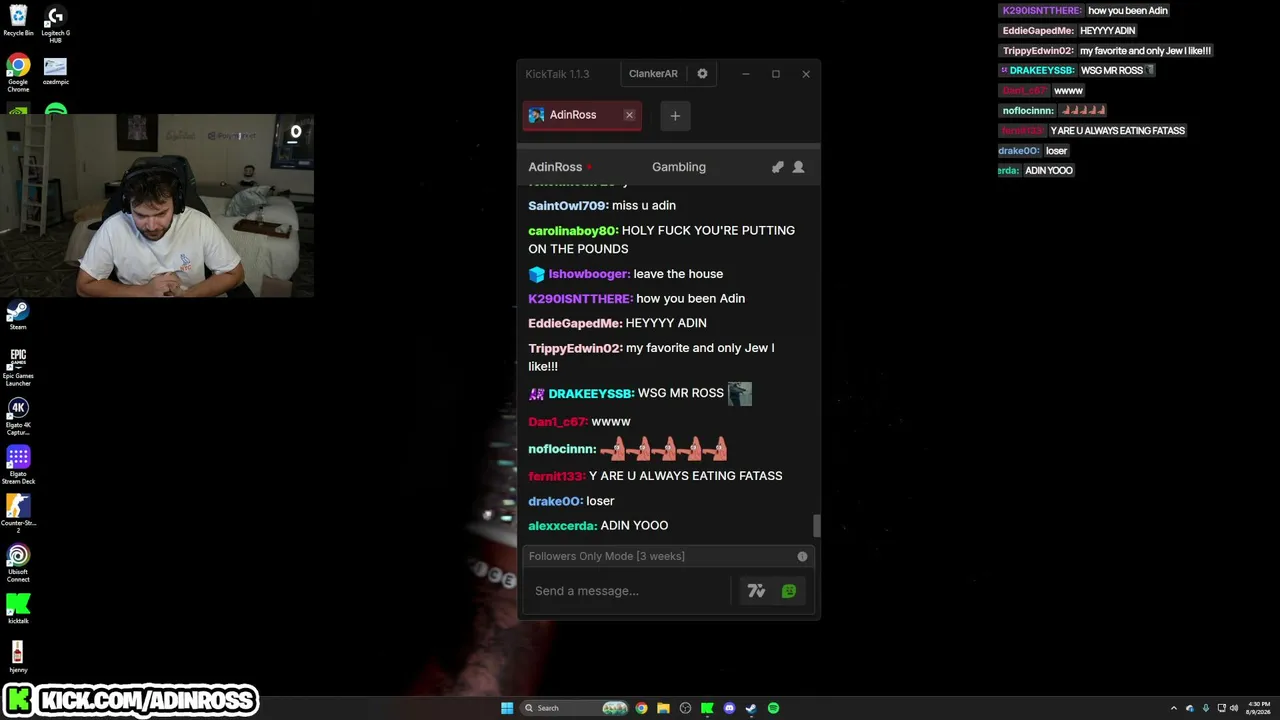Open the Windows Start menu
Viewport: 1280px width, 720px height.
click(507, 708)
